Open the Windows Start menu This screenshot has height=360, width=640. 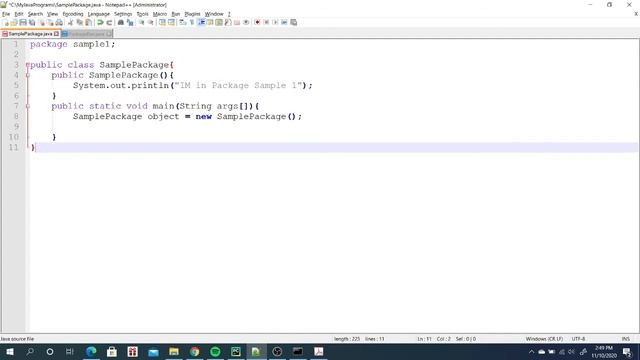10,351
